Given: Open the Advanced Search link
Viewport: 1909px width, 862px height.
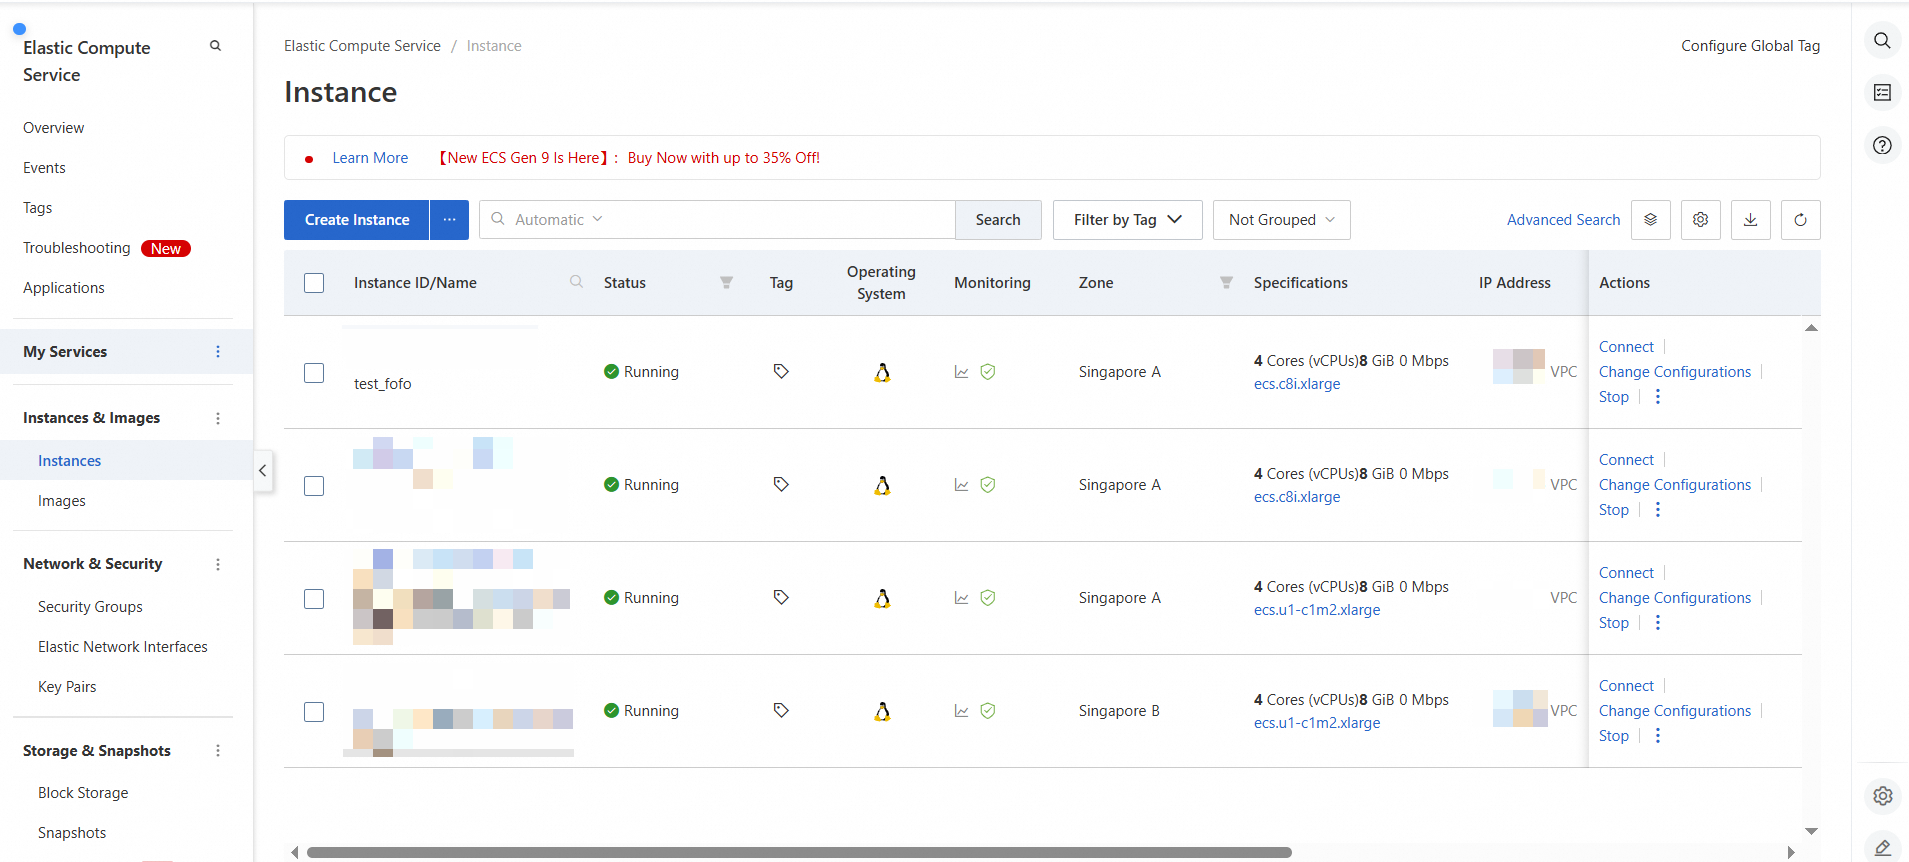Looking at the screenshot, I should click(x=1563, y=220).
